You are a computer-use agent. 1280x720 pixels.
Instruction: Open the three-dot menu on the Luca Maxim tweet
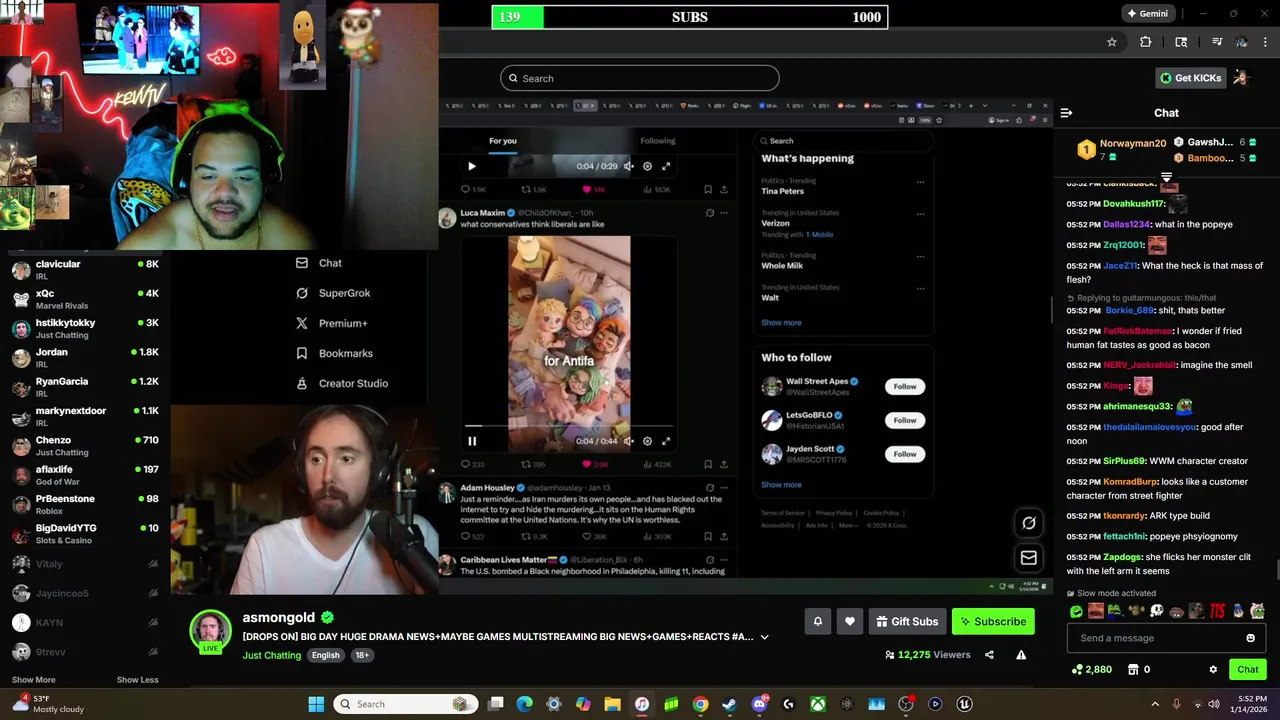[x=724, y=212]
